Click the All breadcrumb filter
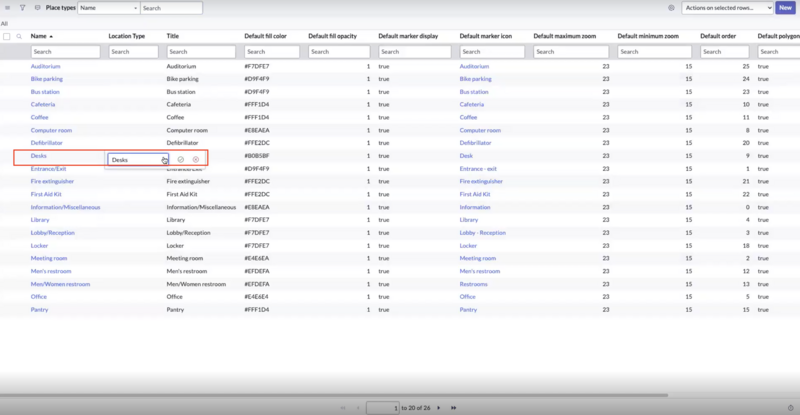Screen dimensions: 800x415 [x=4, y=23]
